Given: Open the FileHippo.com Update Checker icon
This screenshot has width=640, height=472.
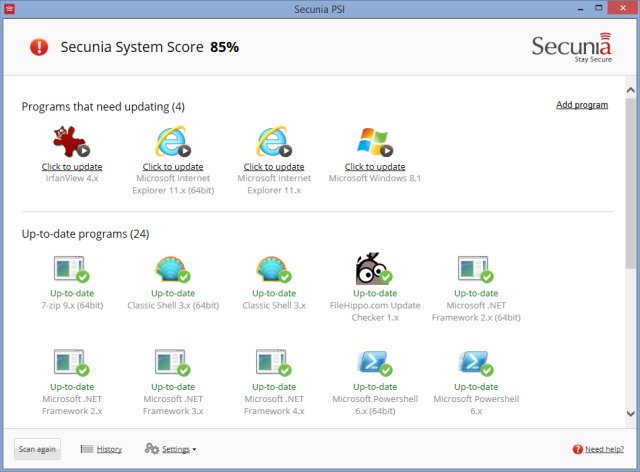Looking at the screenshot, I should 374,270.
